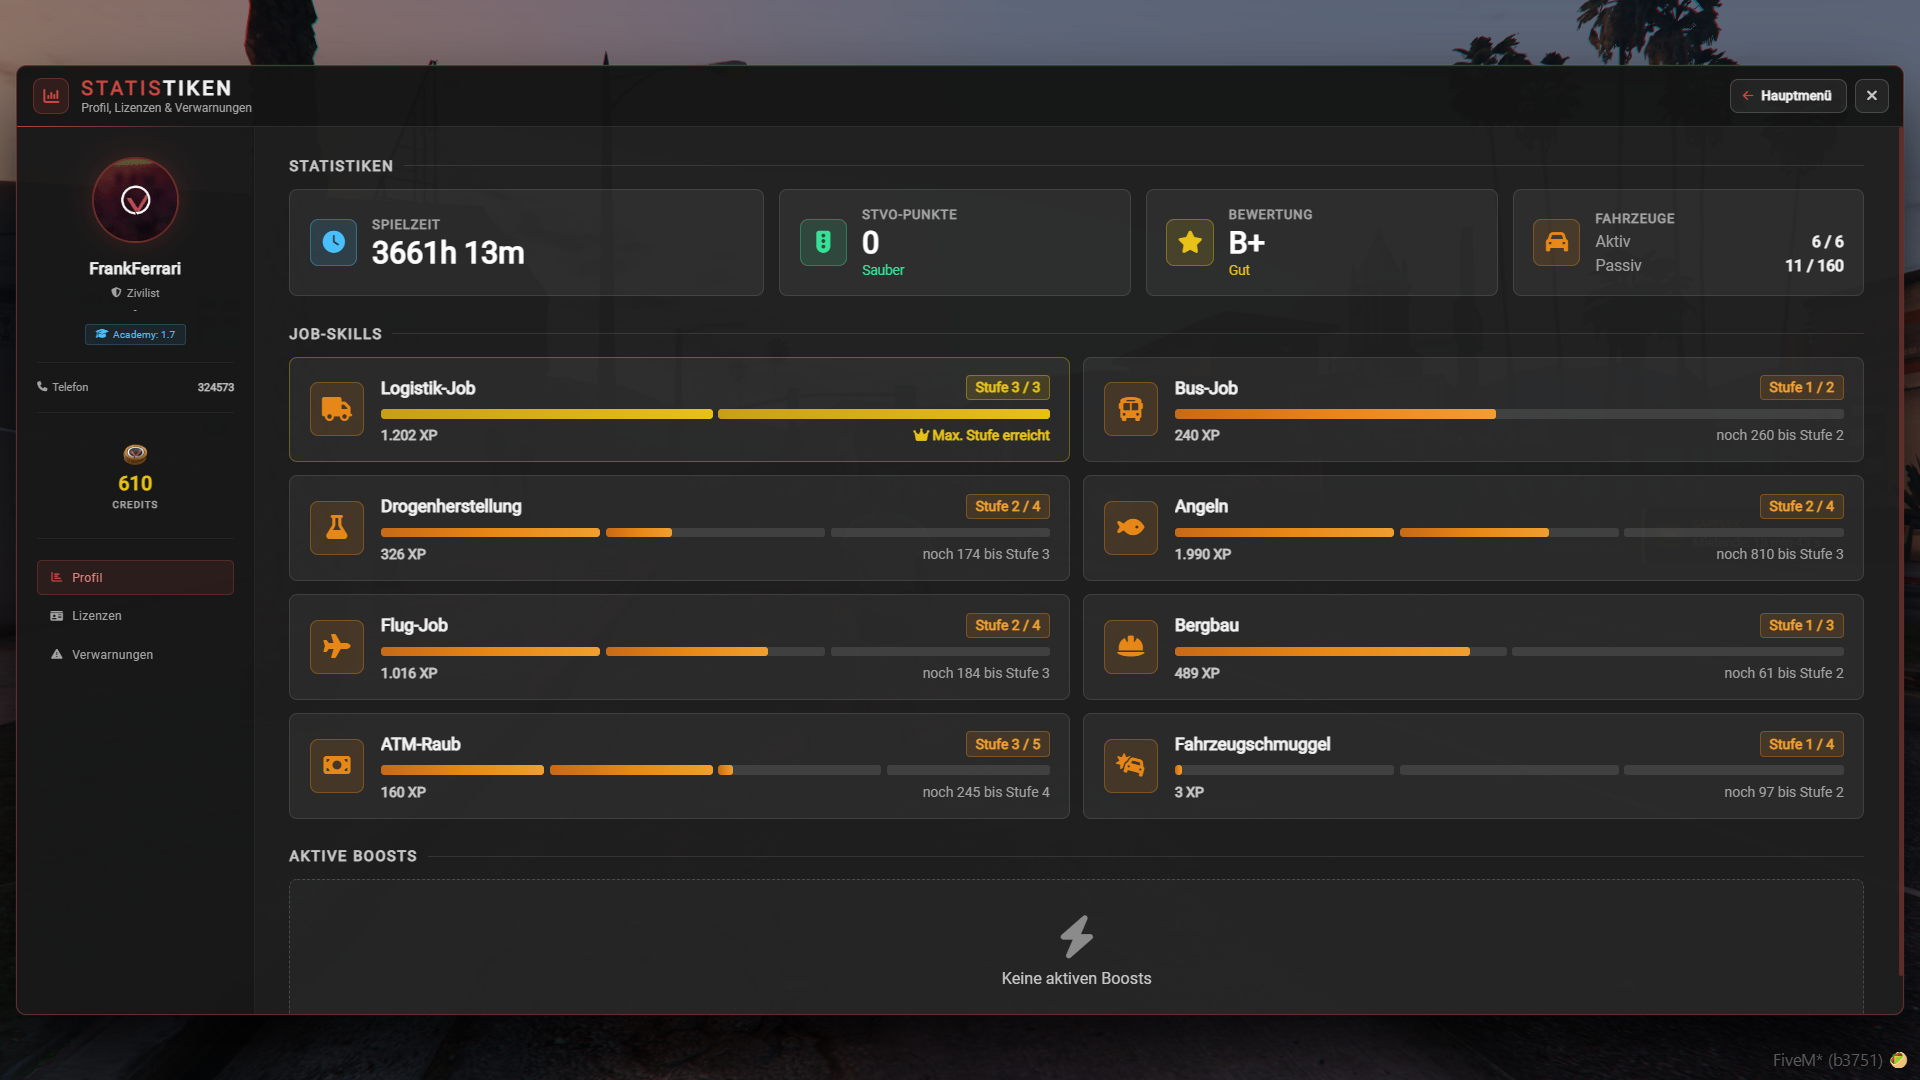Open the Profil sidebar tab
1920x1080 pixels.
pos(135,578)
